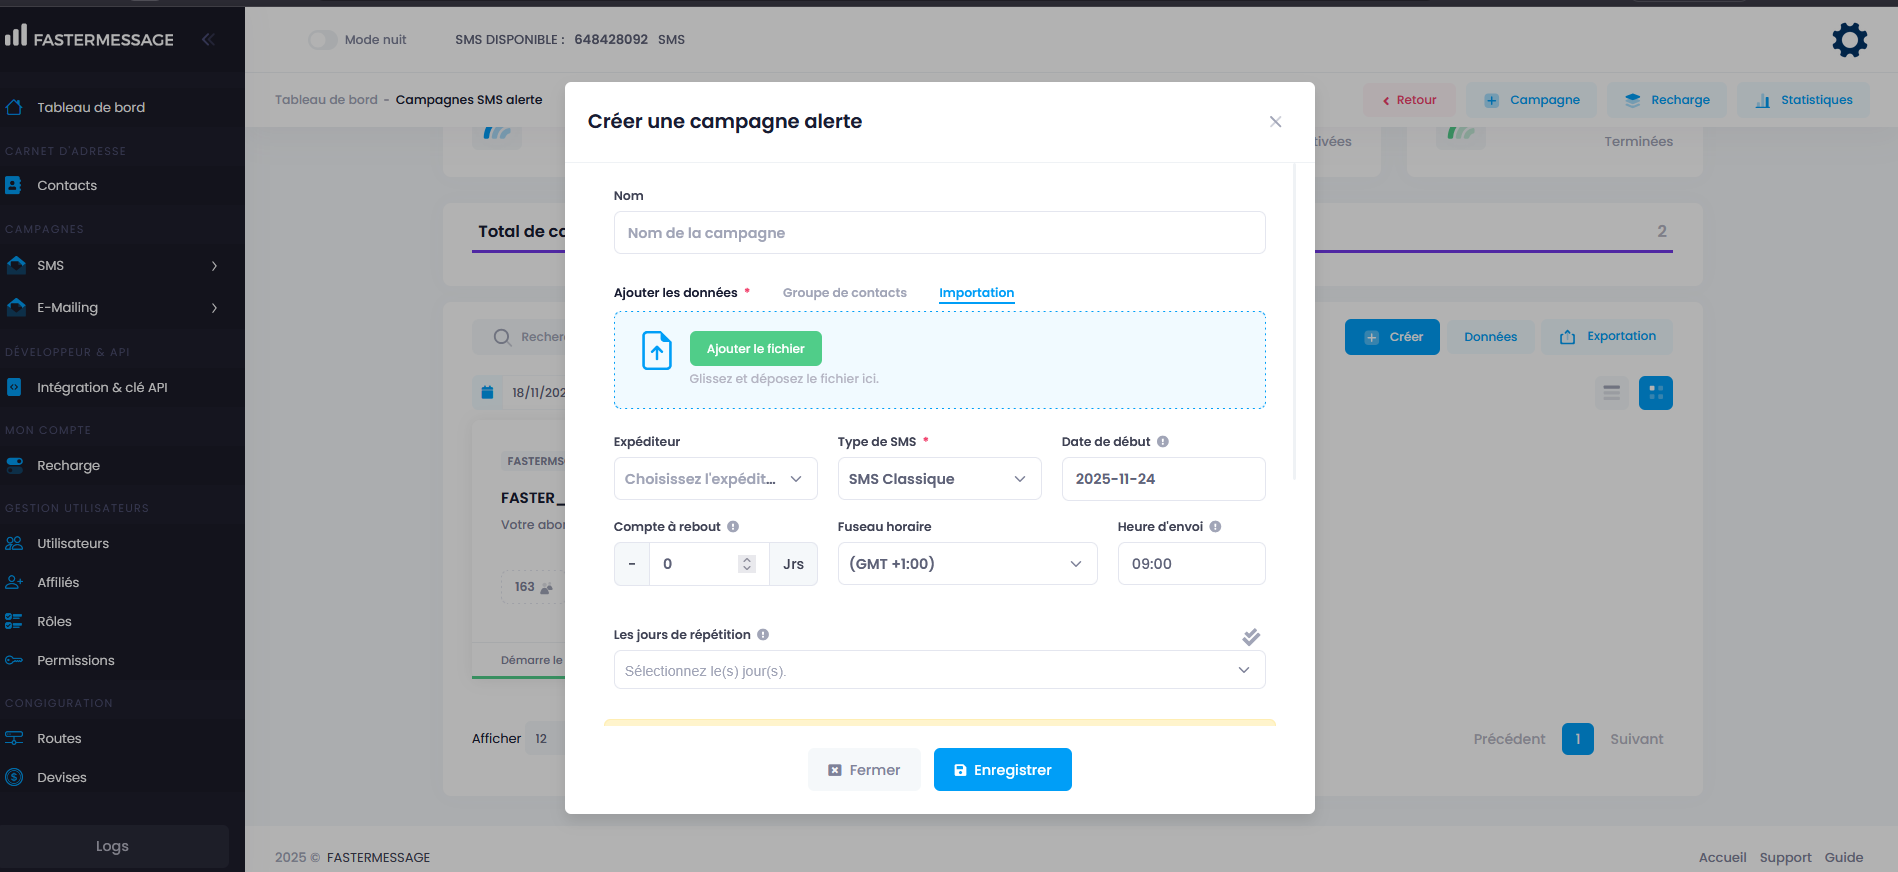The width and height of the screenshot is (1898, 872).
Task: Toggle the Mode nuit switch
Action: [322, 40]
